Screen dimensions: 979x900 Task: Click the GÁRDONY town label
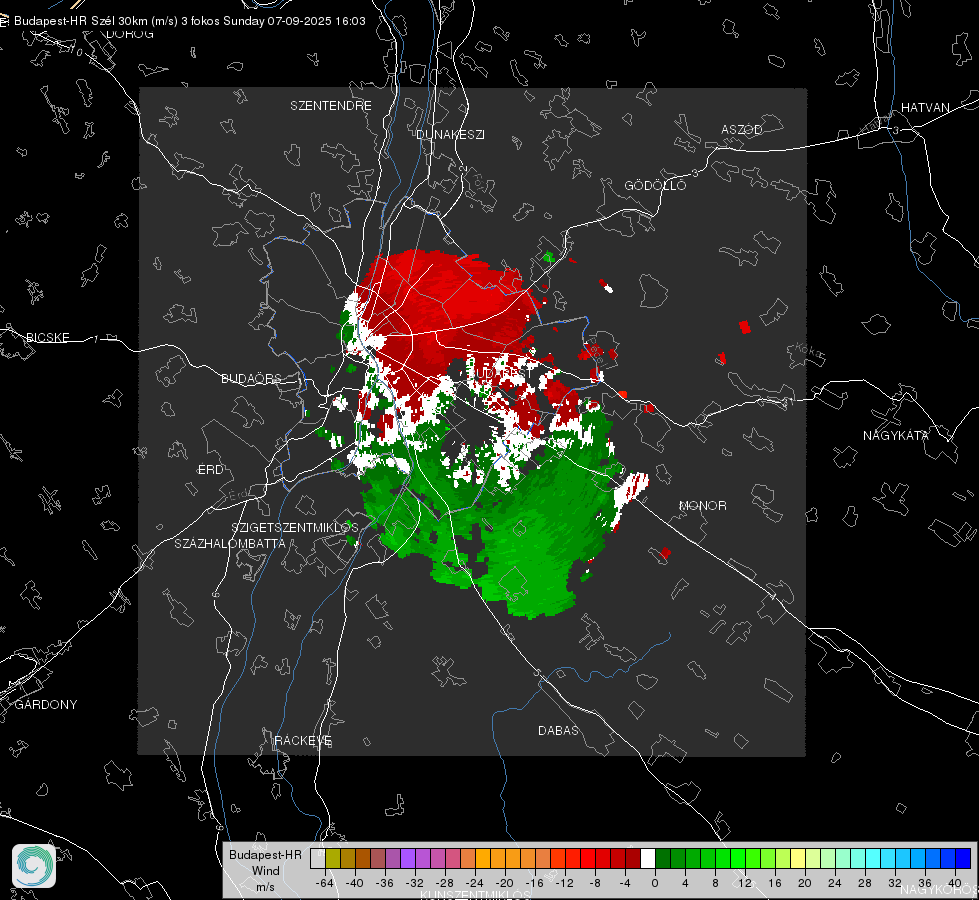click(x=46, y=705)
